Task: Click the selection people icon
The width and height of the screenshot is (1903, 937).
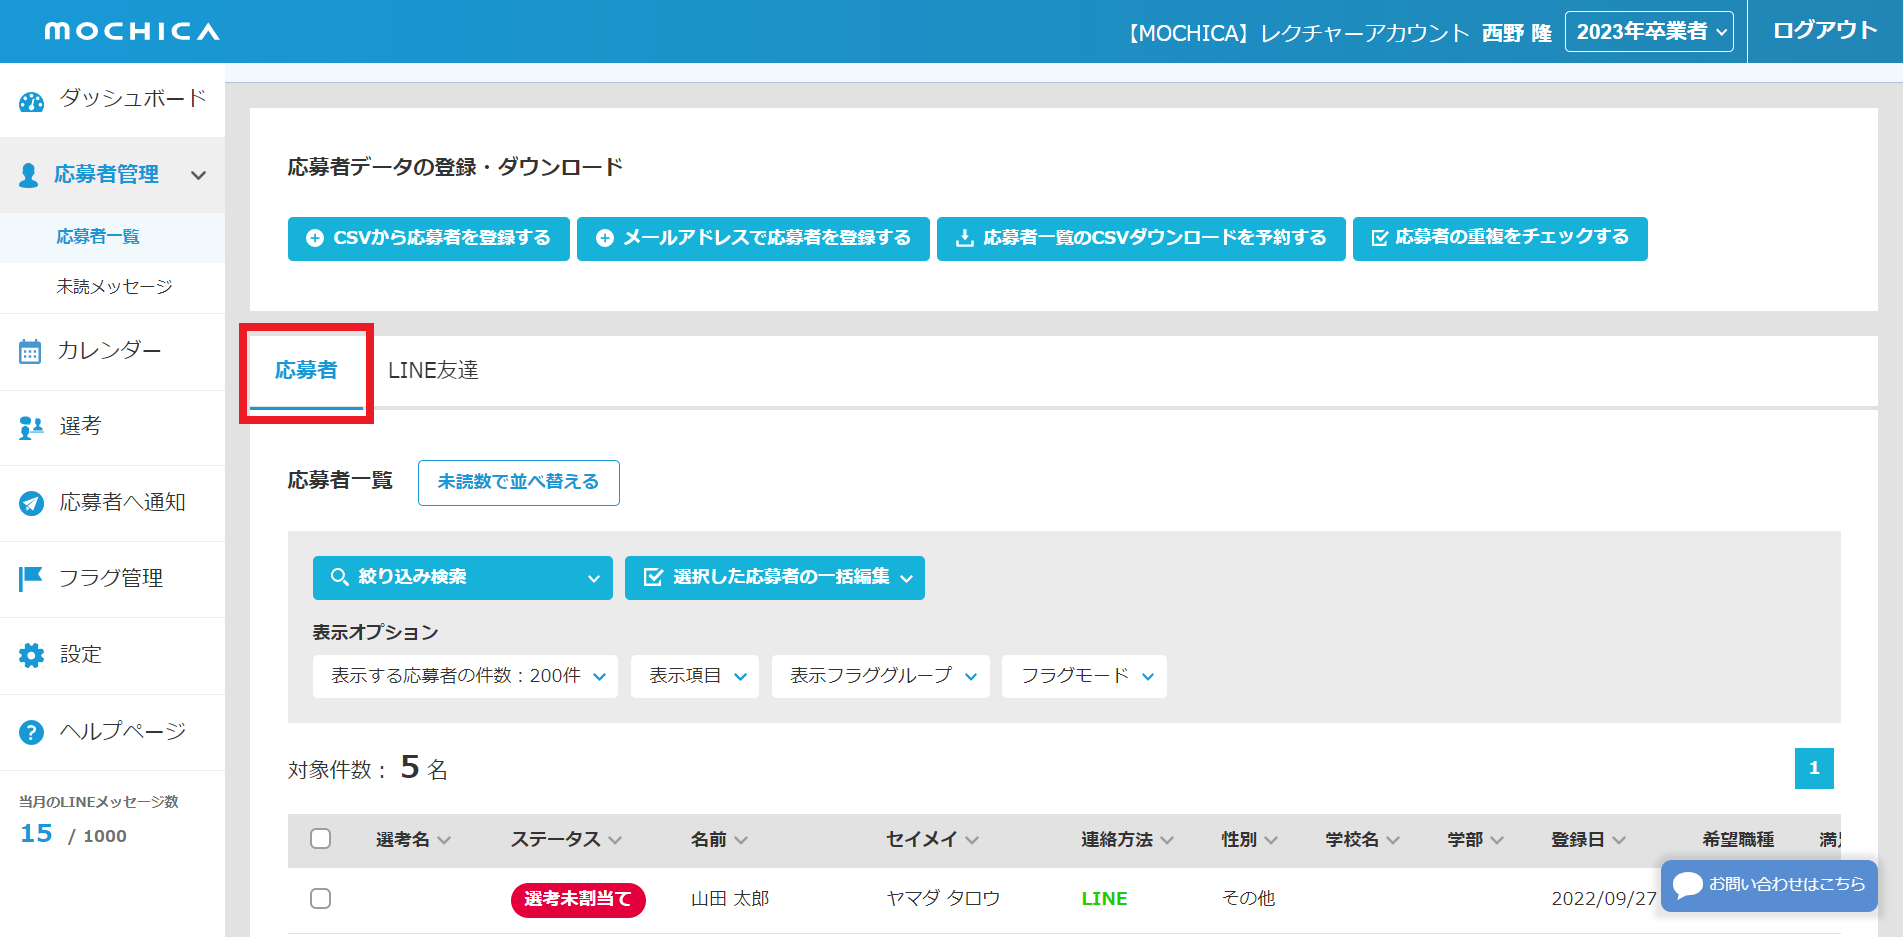Action: pyautogui.click(x=31, y=428)
